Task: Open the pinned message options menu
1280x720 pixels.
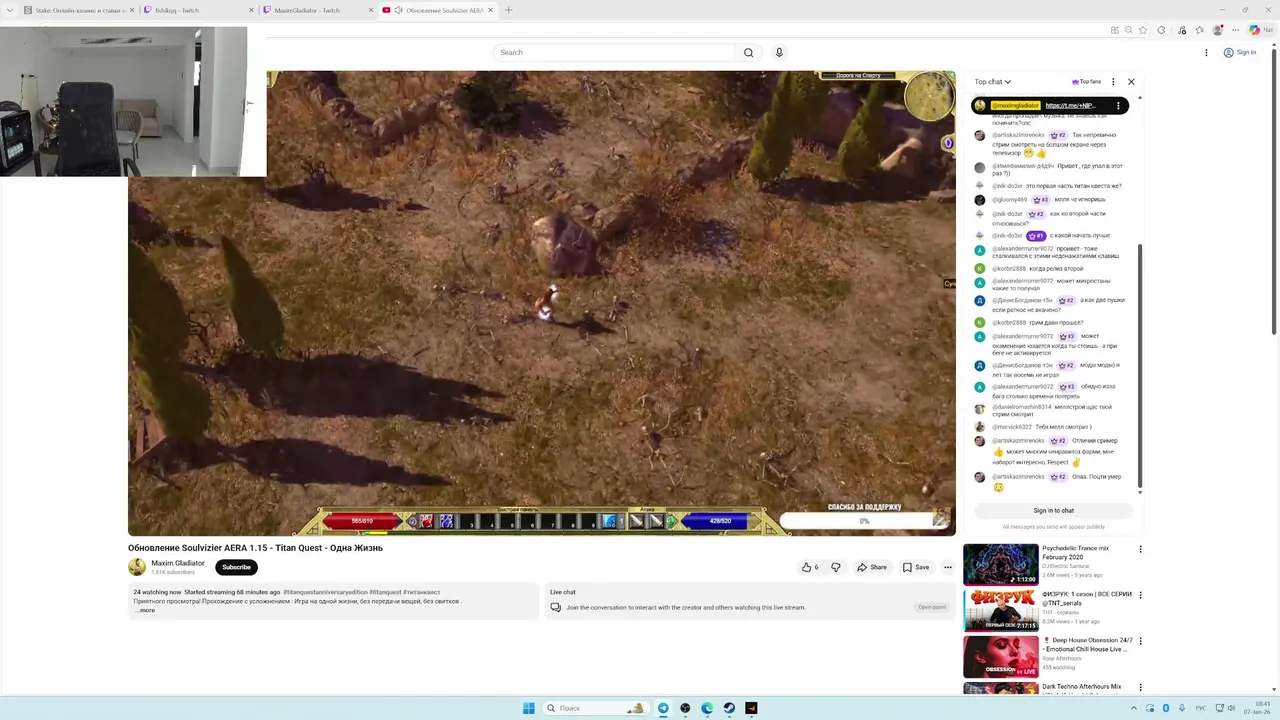Action: [x=1118, y=105]
